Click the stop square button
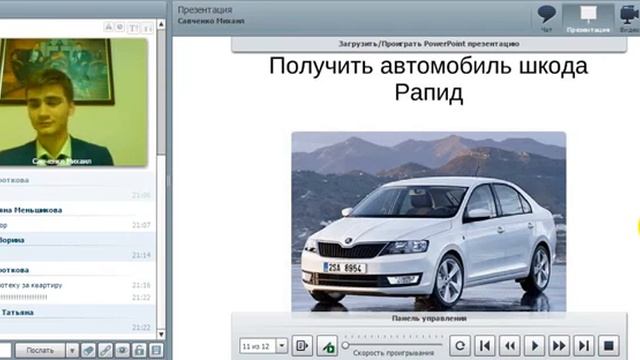Screen dimensions: 640x360 tap(609, 346)
